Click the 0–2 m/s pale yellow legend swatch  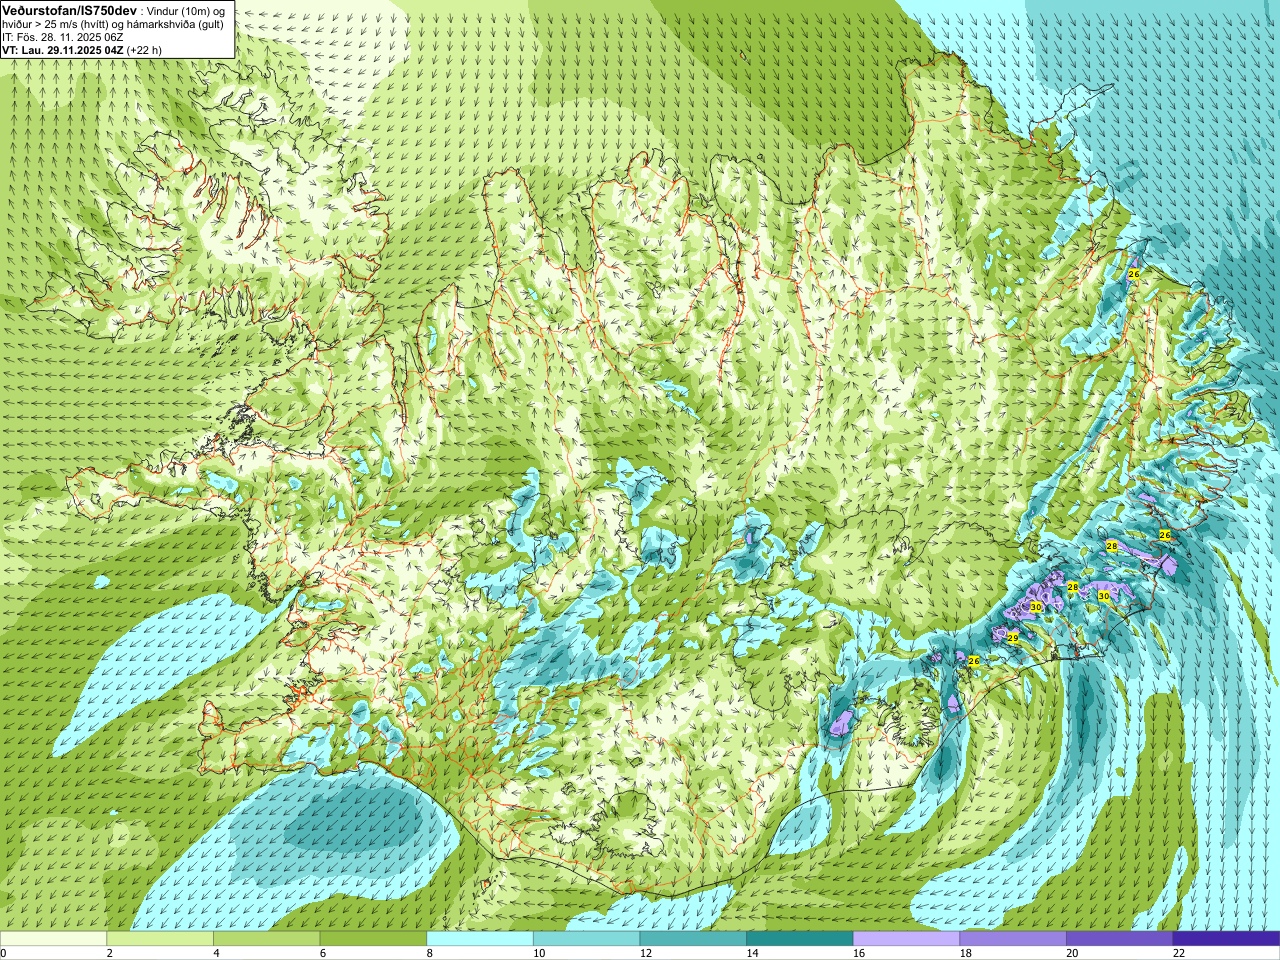53,939
